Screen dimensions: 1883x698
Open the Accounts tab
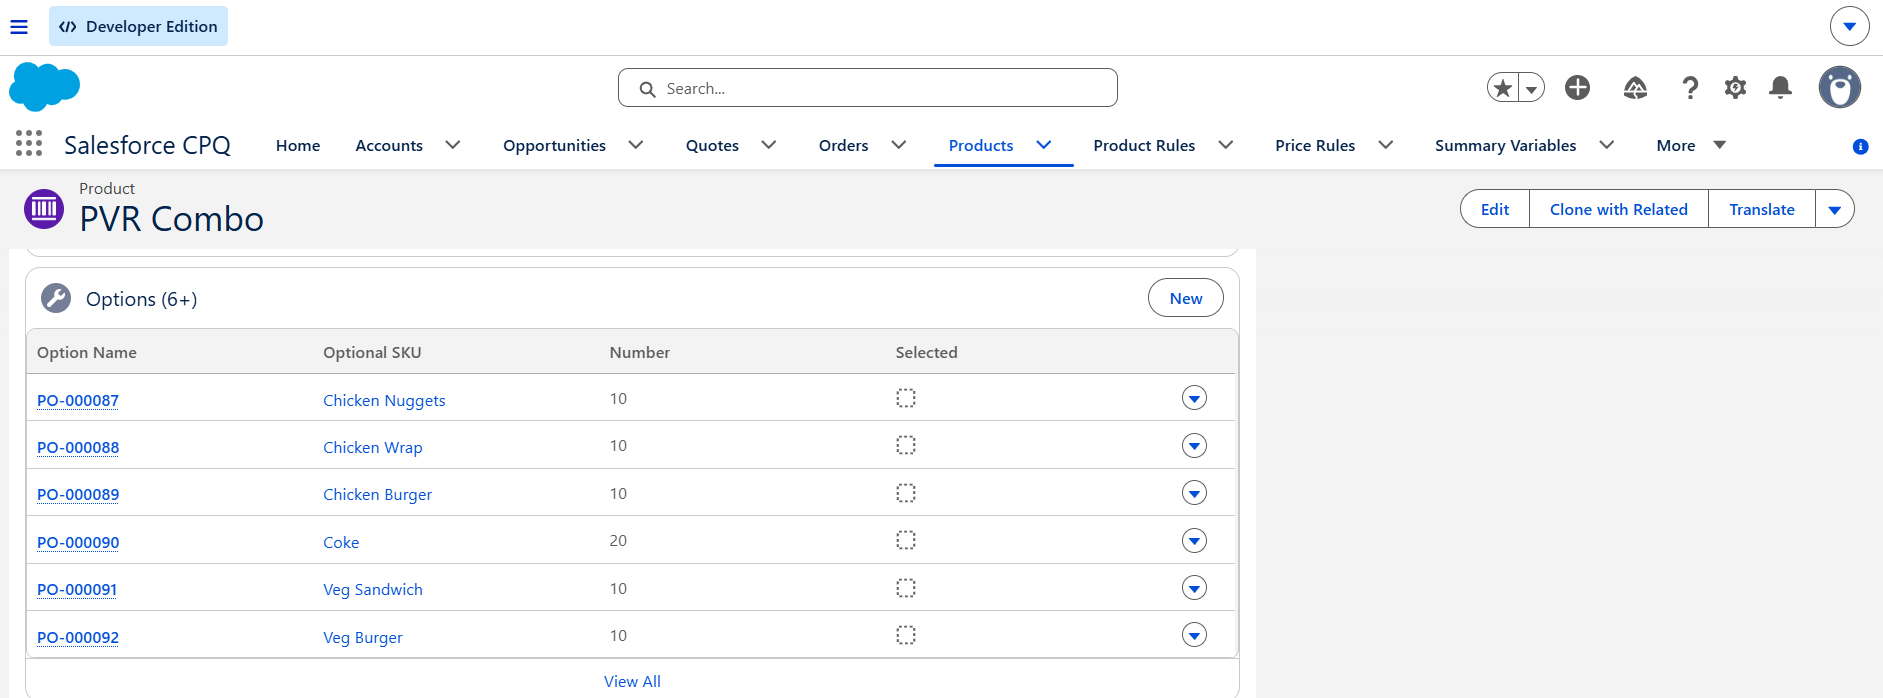pyautogui.click(x=389, y=145)
